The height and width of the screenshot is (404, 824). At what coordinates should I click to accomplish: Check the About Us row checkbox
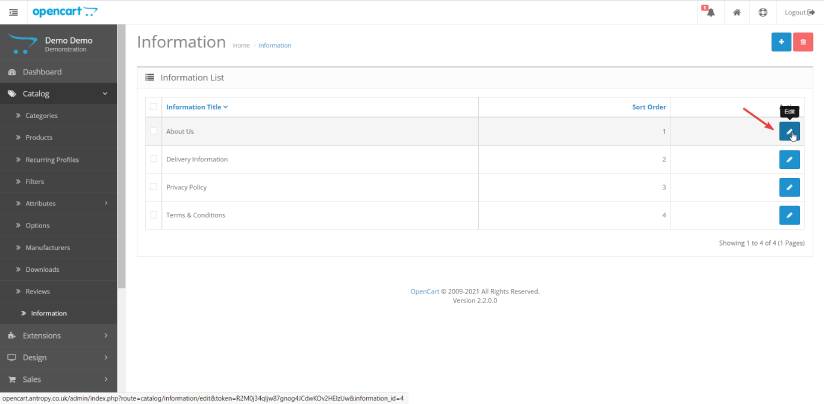click(x=153, y=131)
